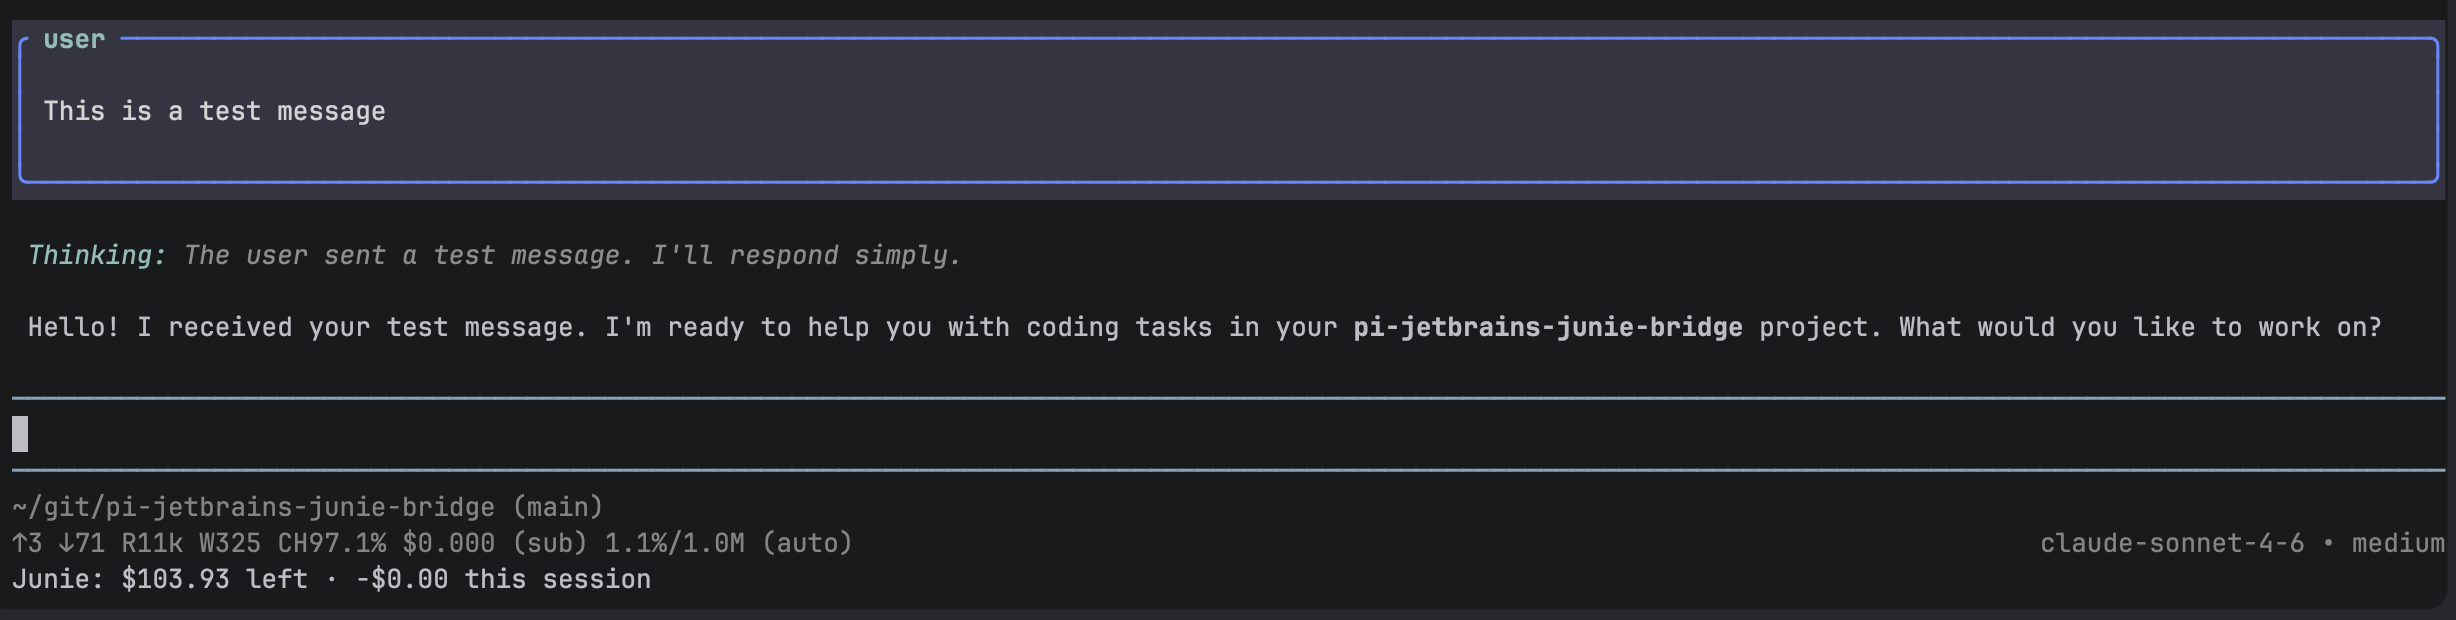Select the W325 cache write stat
Viewport: 2456px width, 620px height.
[x=230, y=543]
